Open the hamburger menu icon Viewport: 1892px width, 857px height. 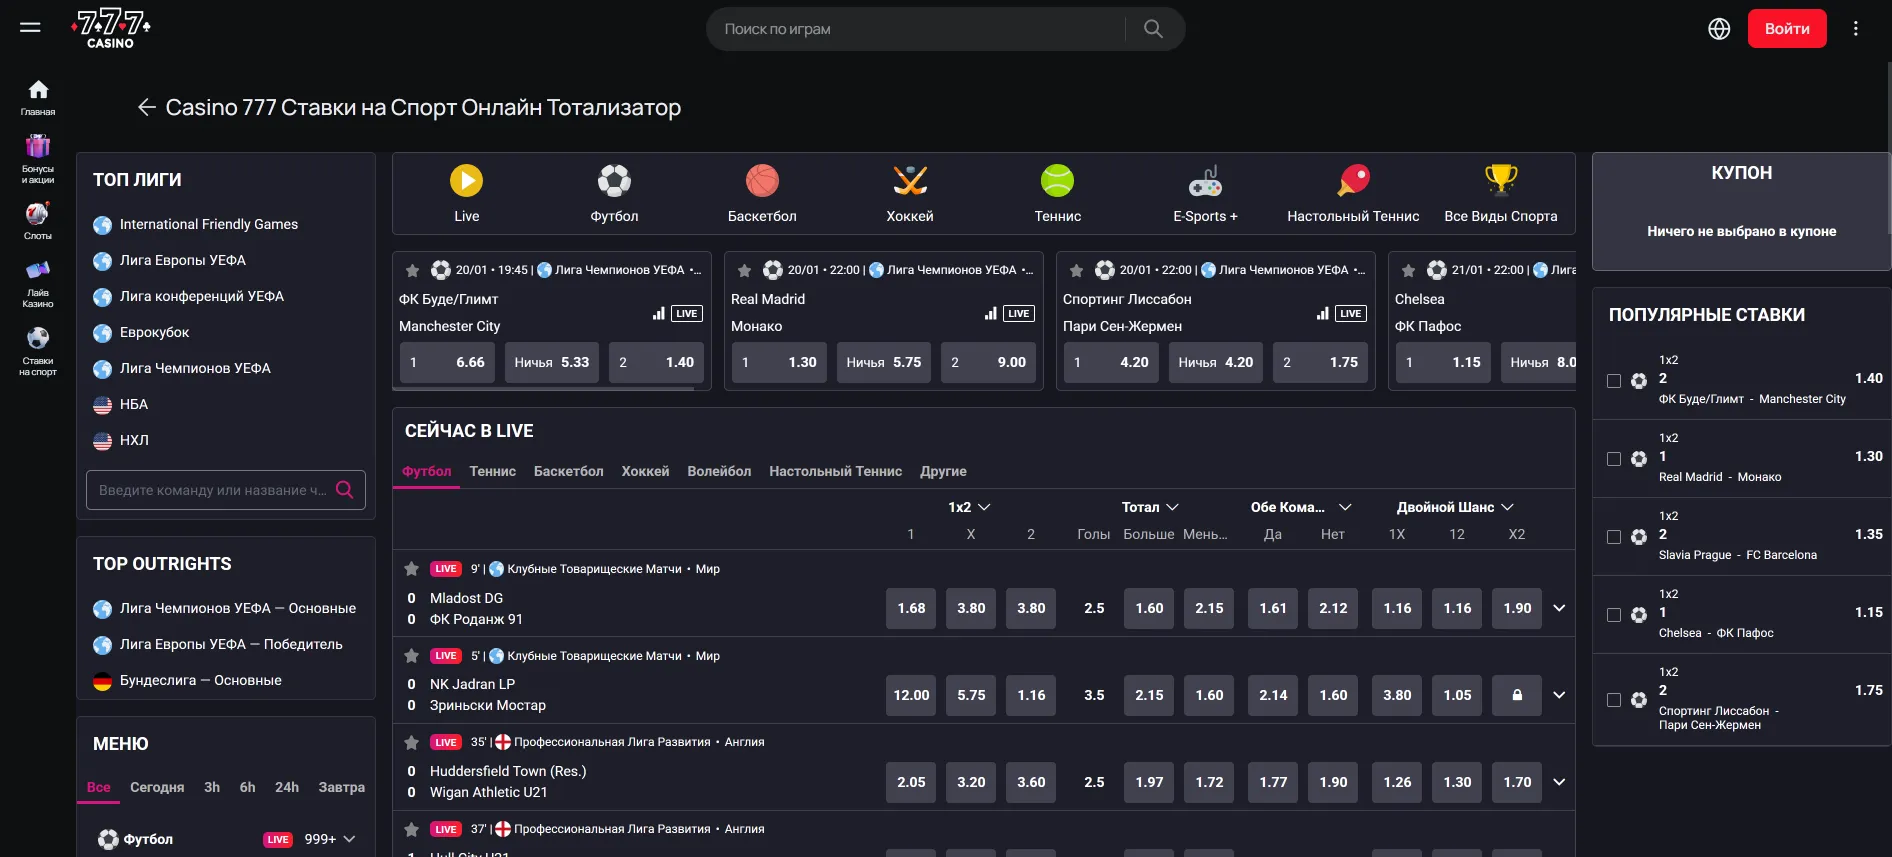pos(30,27)
